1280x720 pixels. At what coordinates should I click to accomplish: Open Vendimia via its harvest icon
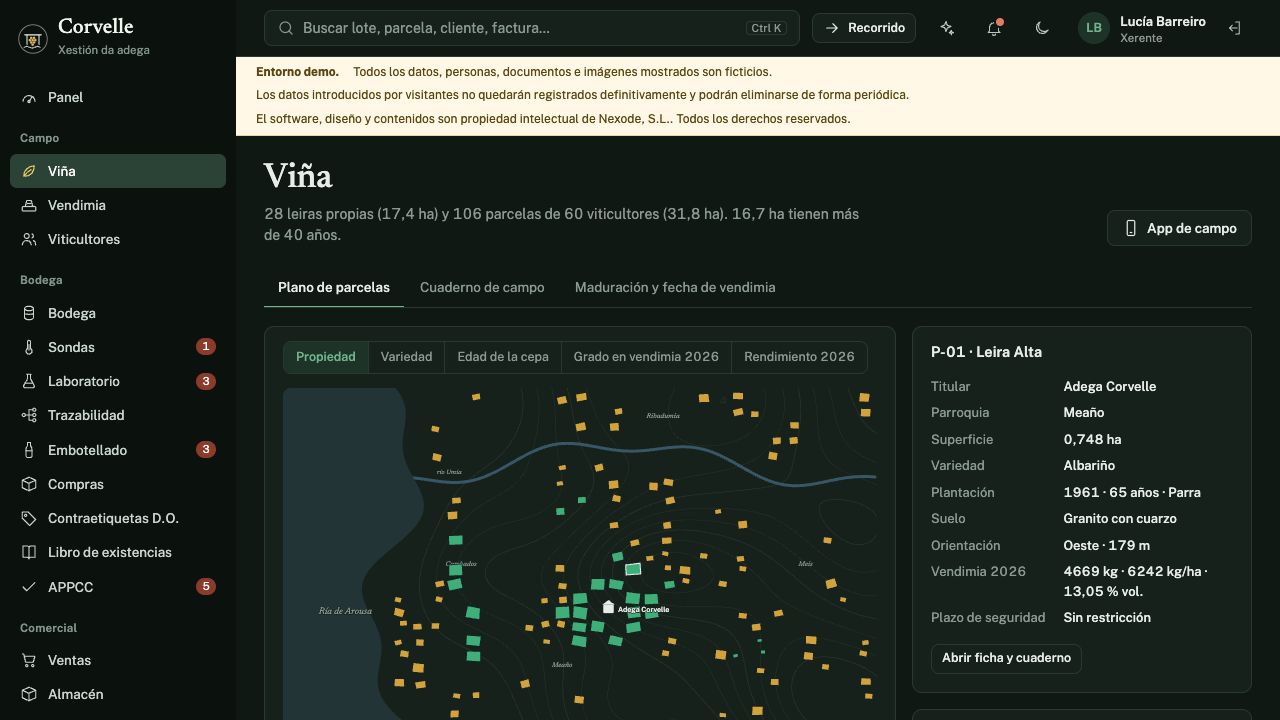pos(29,206)
